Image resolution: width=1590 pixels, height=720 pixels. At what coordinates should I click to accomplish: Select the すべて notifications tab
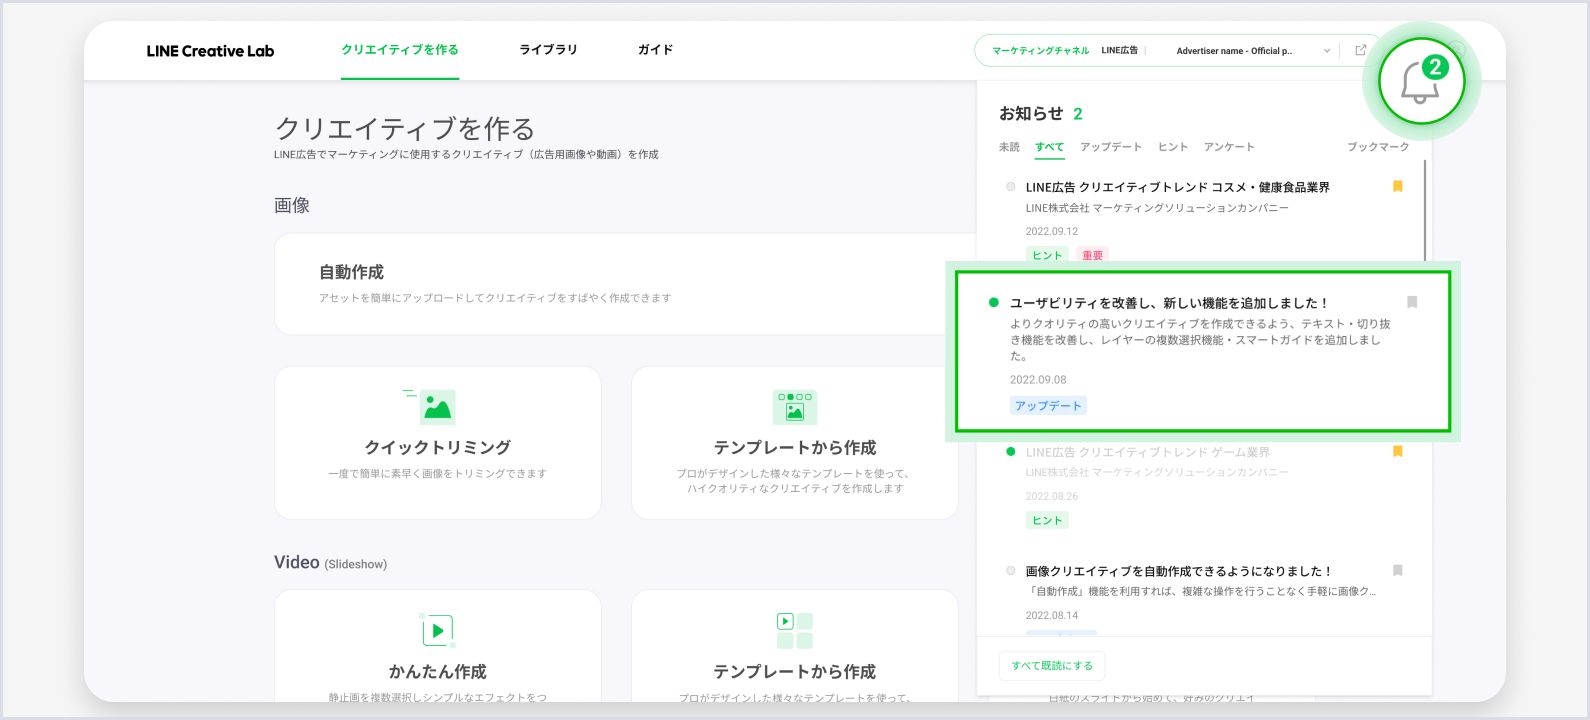tap(1049, 147)
